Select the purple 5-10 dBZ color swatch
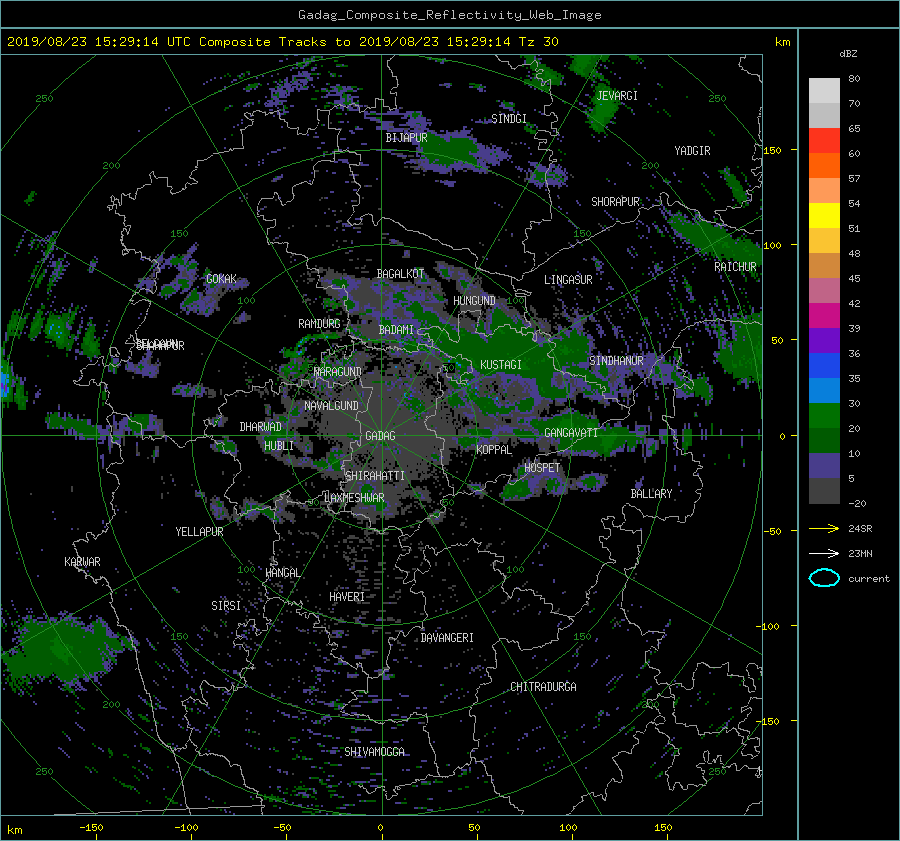 click(824, 466)
